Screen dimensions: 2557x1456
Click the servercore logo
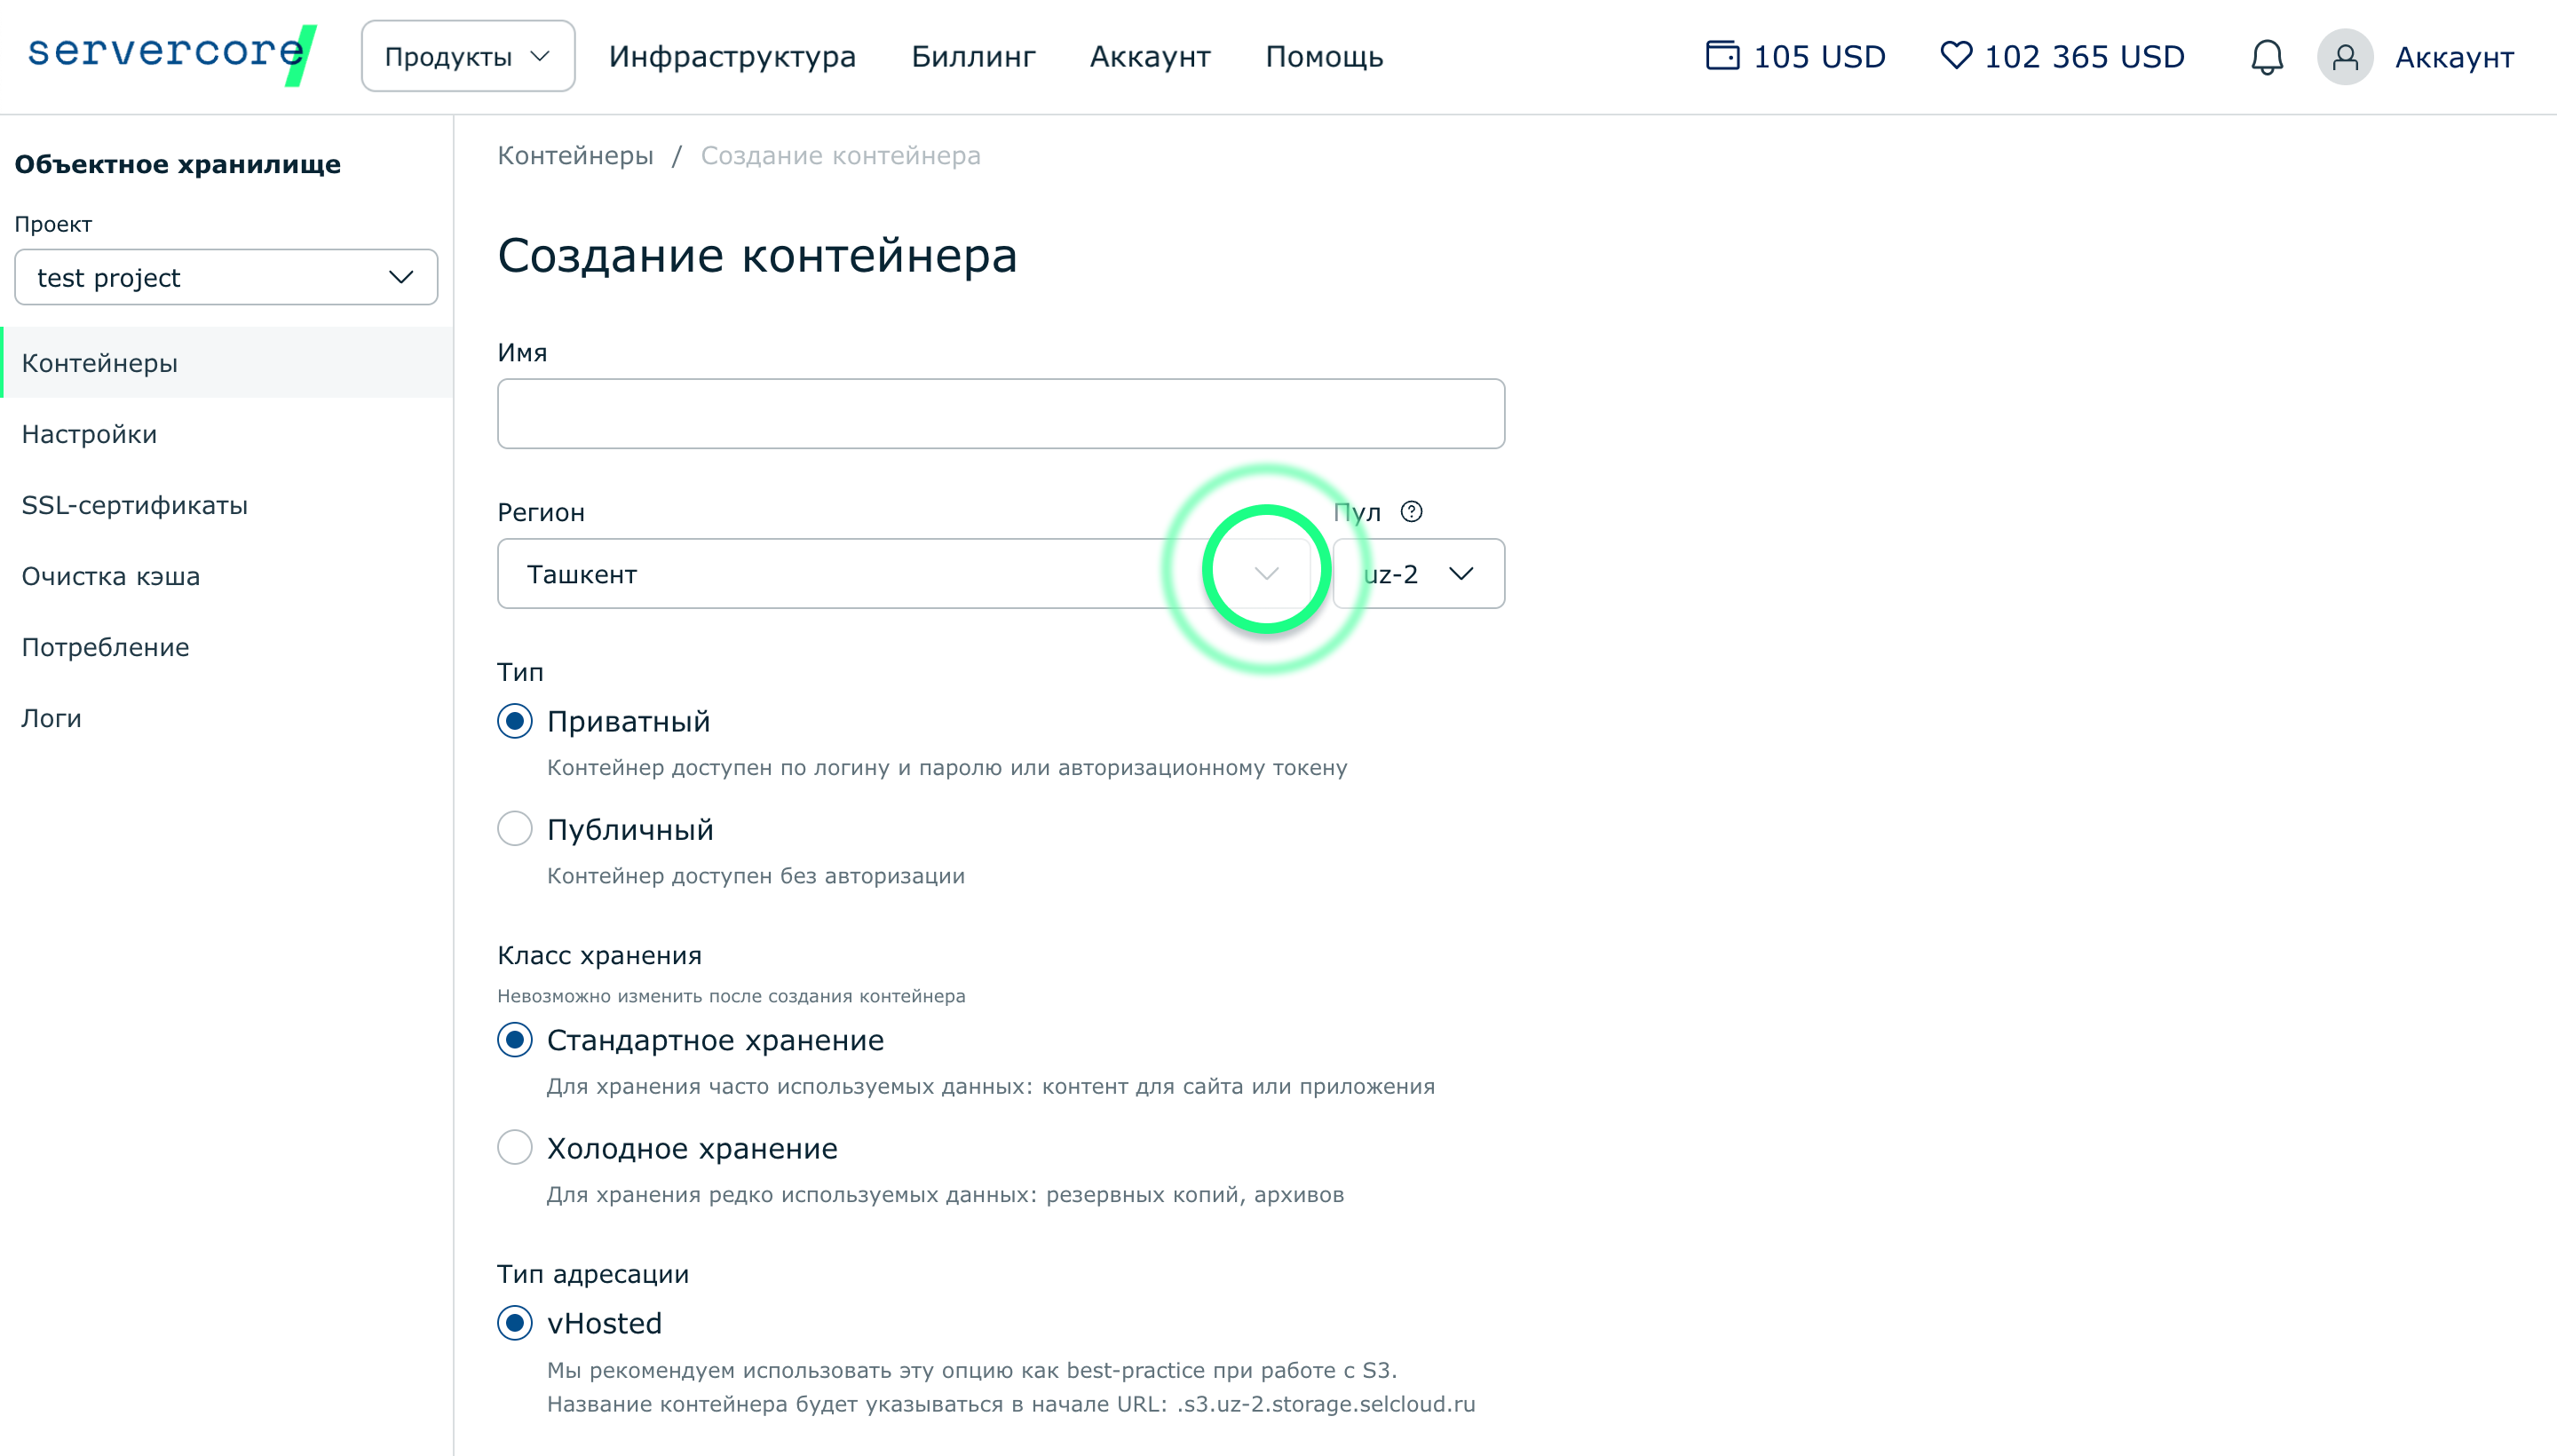(171, 54)
